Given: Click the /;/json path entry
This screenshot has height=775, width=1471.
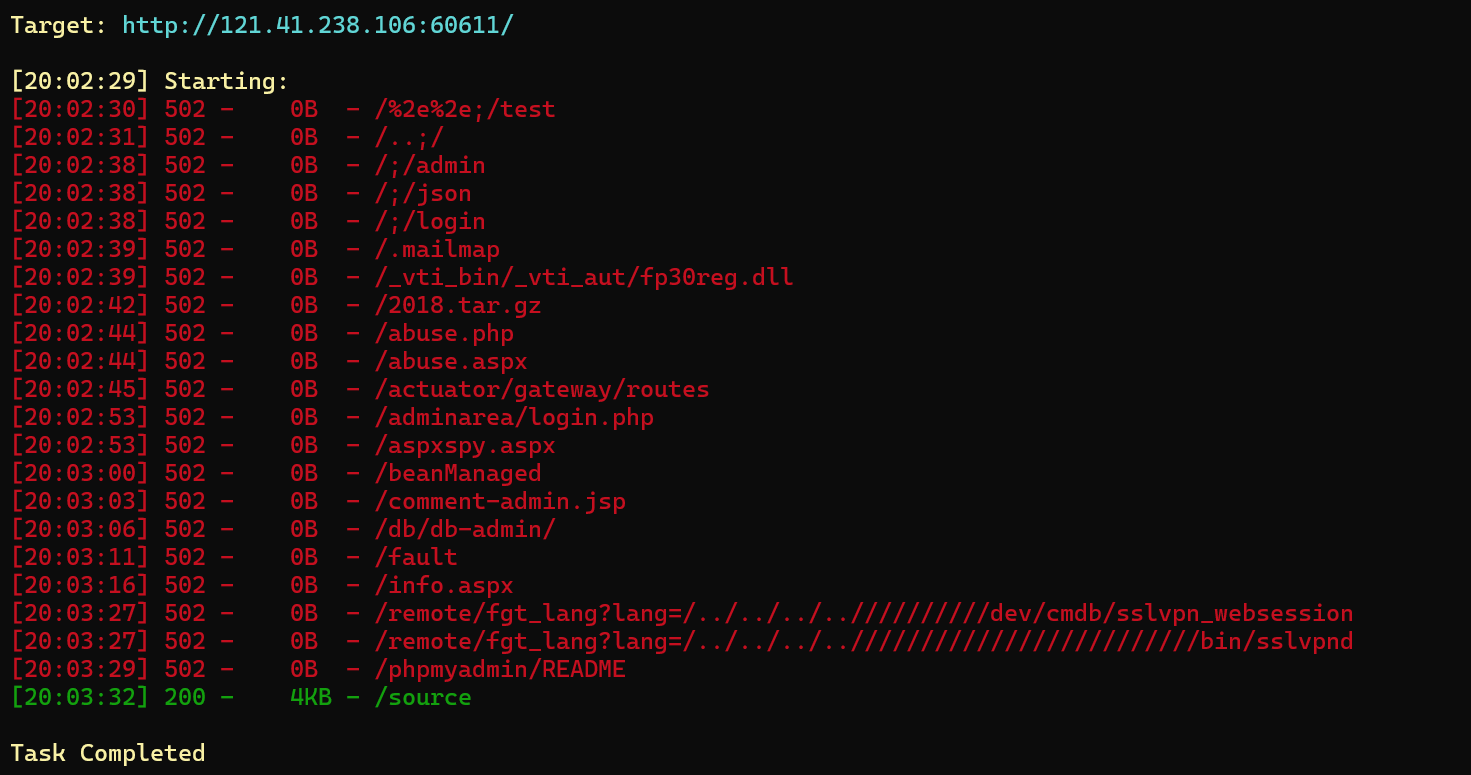Looking at the screenshot, I should [x=423, y=193].
